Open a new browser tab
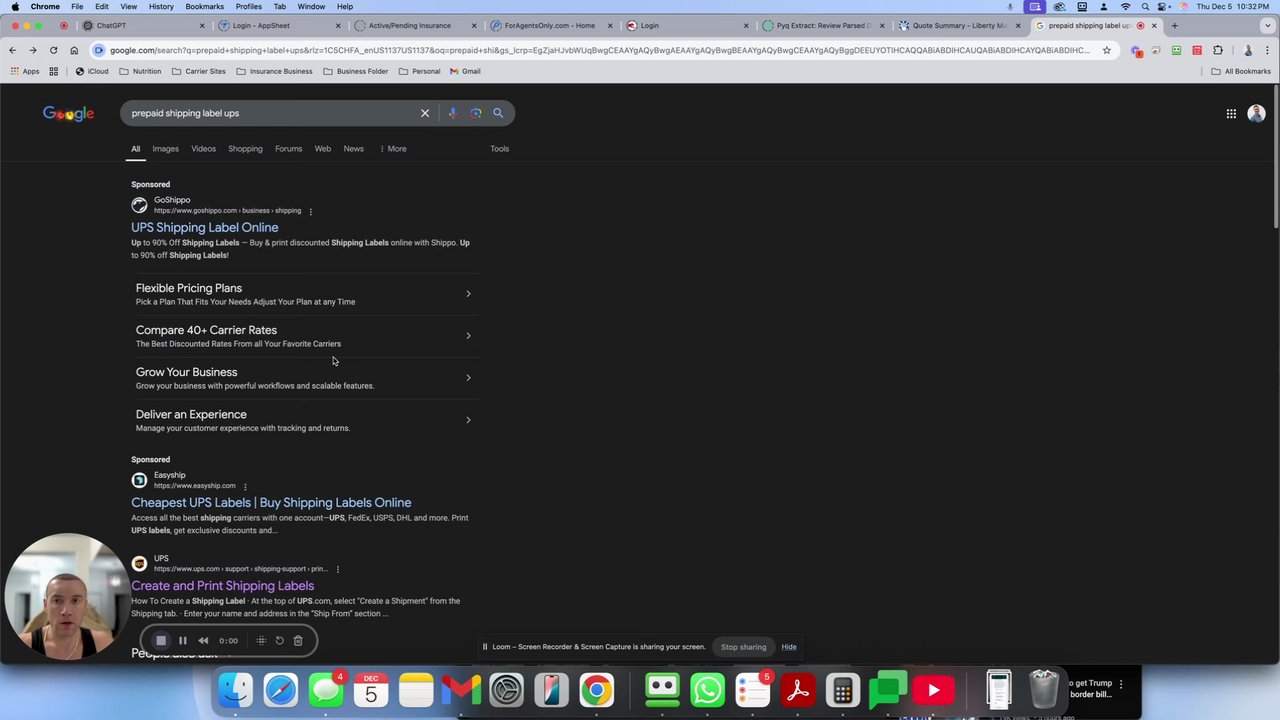The image size is (1280, 720). click(x=1174, y=25)
